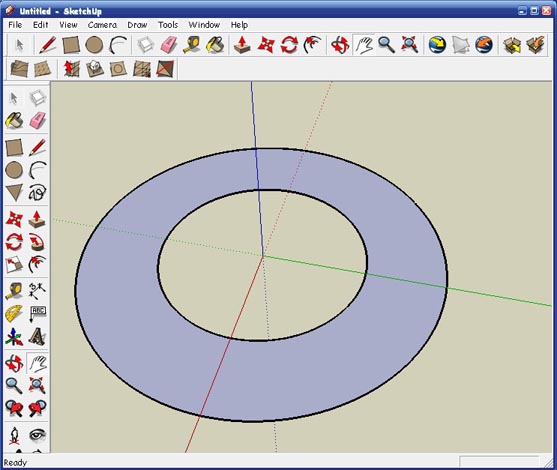Open Get Models from 3D Warehouse

click(x=512, y=45)
